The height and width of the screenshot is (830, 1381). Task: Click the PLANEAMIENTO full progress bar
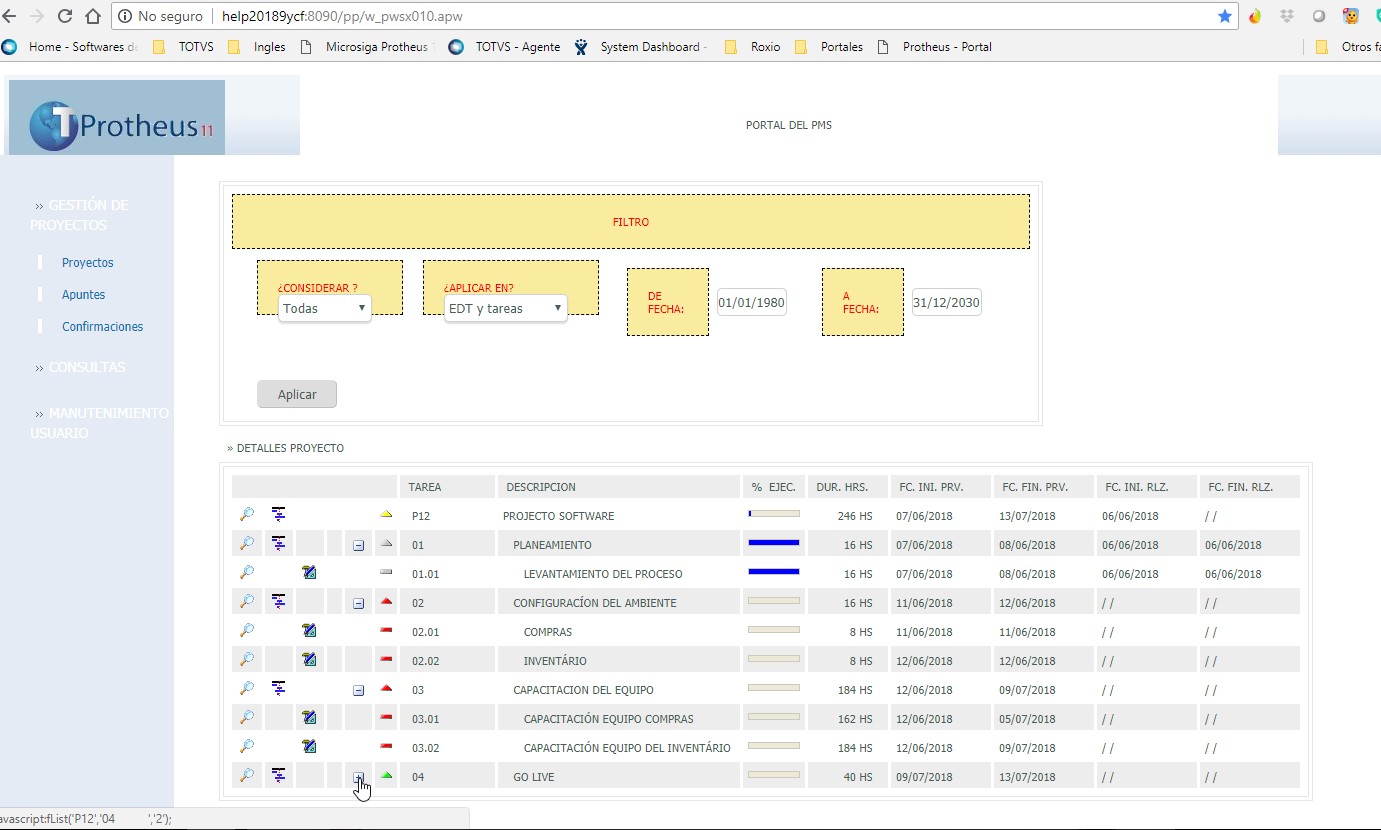[774, 543]
